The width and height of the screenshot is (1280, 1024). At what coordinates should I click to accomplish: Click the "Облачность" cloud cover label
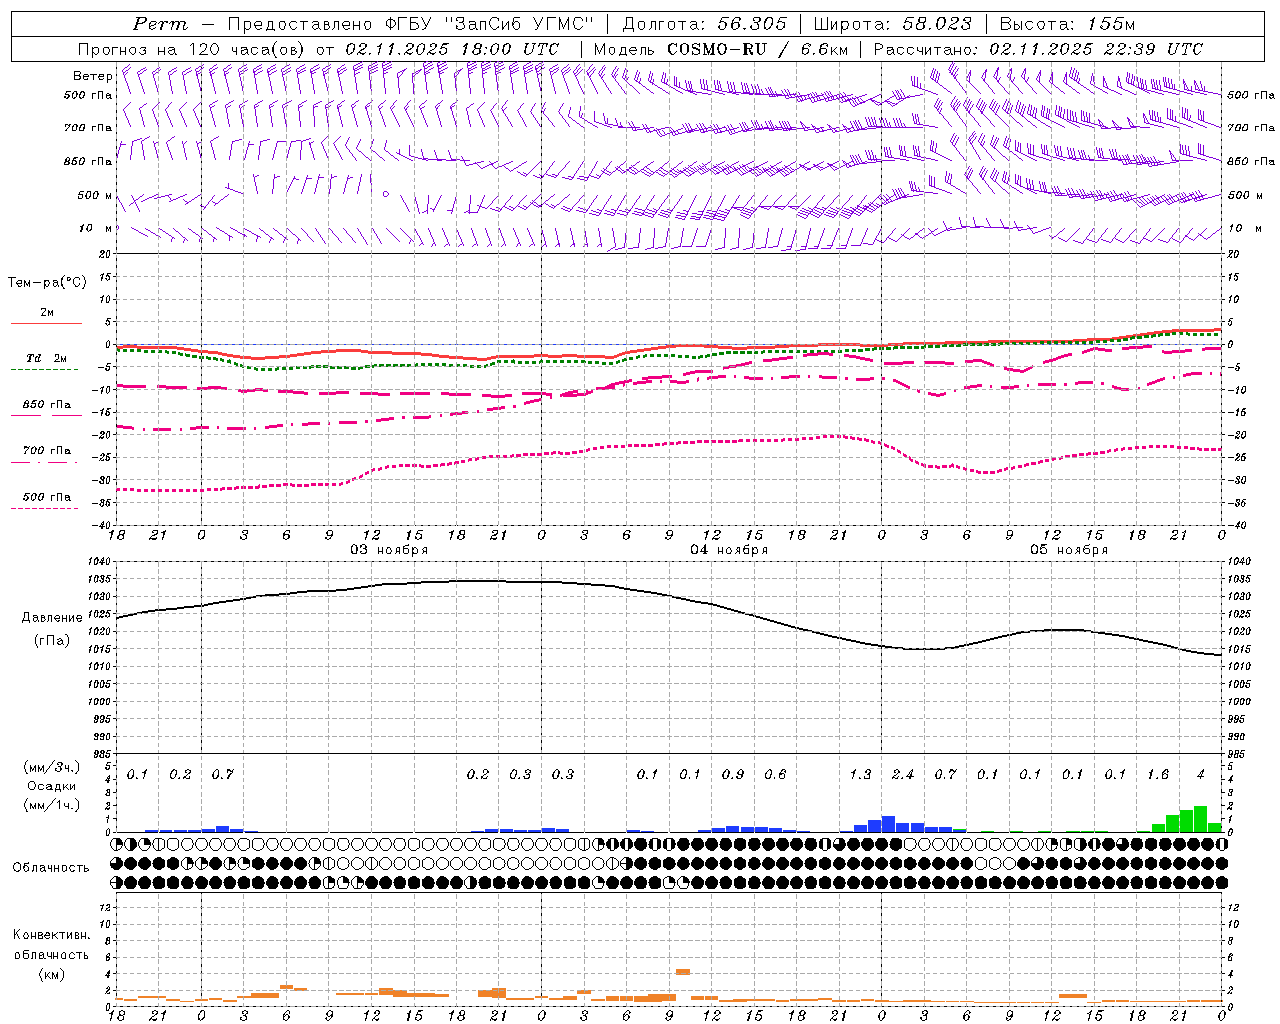pyautogui.click(x=51, y=868)
